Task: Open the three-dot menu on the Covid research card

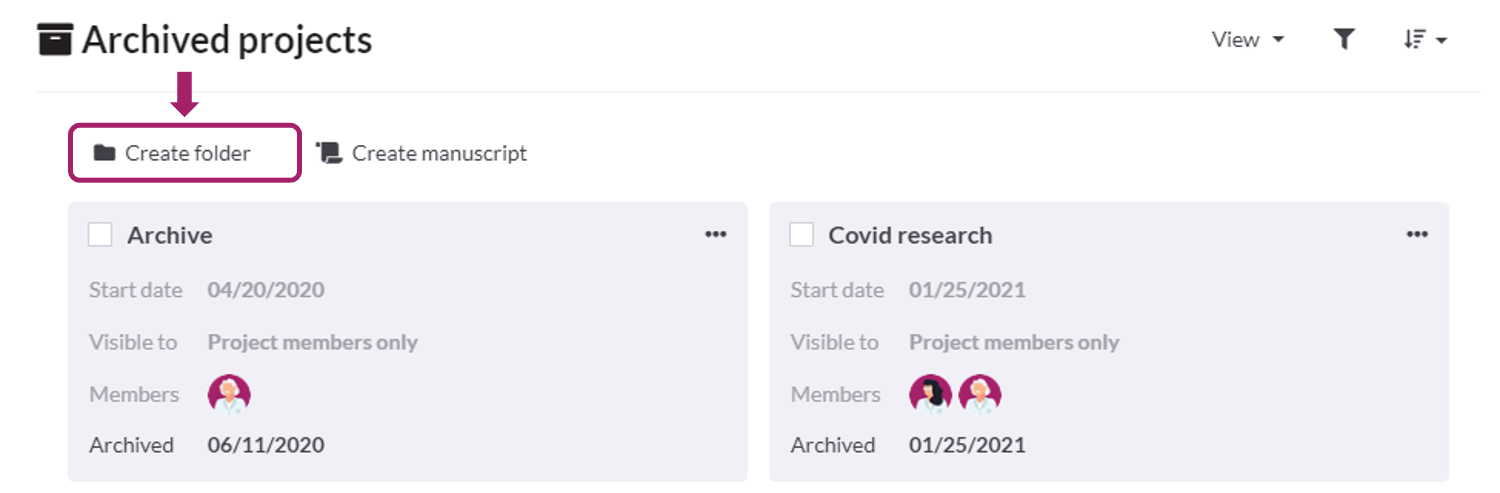Action: coord(1417,234)
